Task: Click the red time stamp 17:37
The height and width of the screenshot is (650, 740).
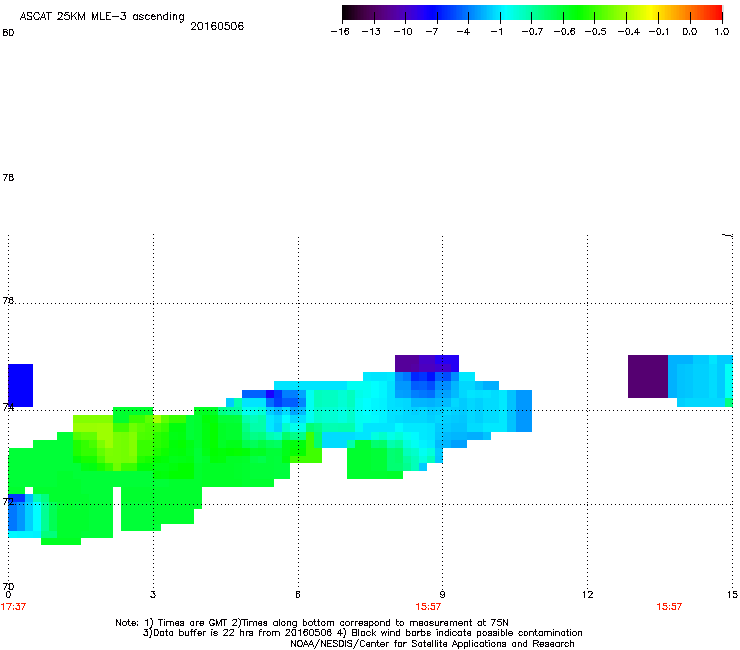Action: click(x=13, y=607)
